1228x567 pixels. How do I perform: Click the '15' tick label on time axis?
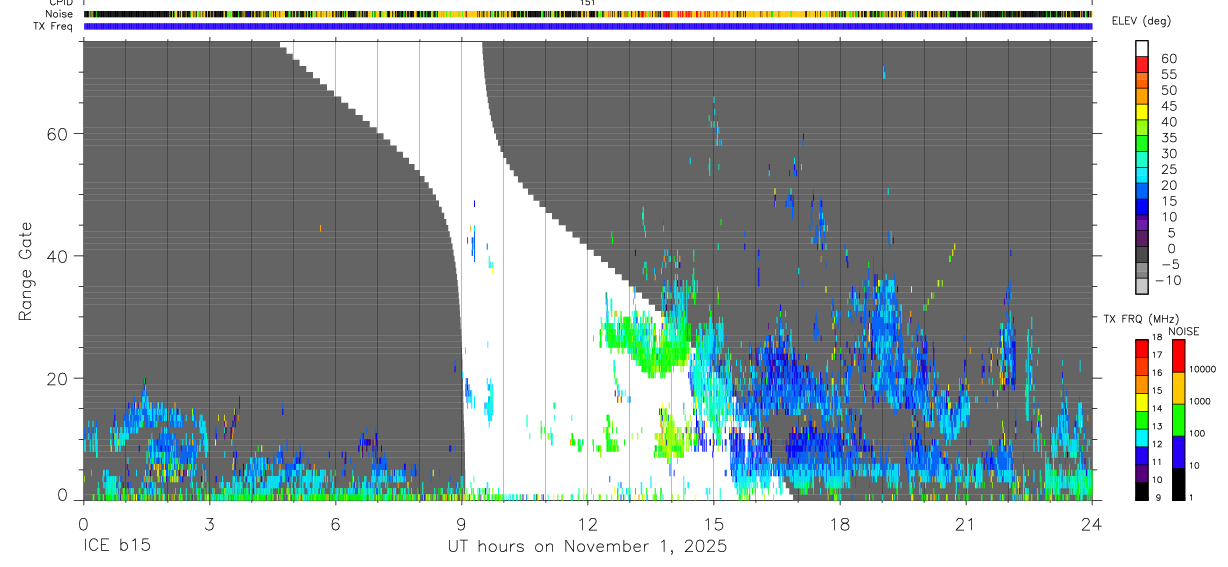click(x=714, y=524)
